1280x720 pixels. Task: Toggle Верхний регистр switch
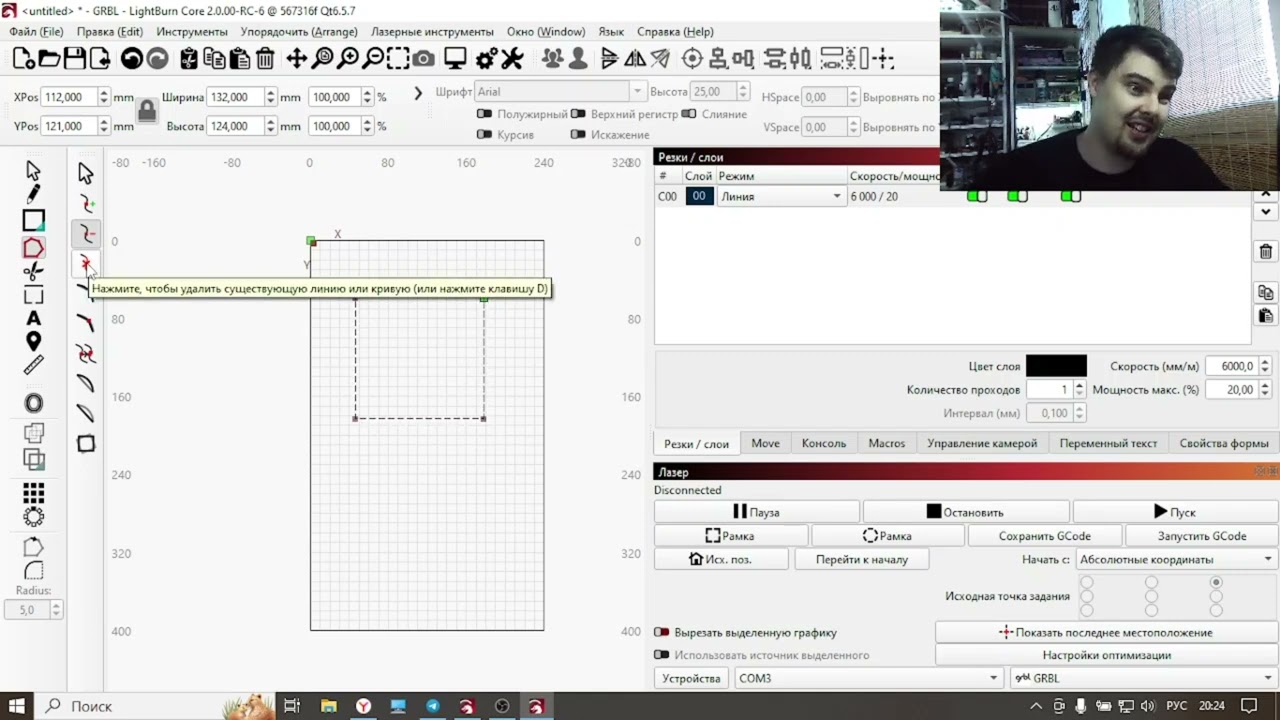tap(578, 114)
